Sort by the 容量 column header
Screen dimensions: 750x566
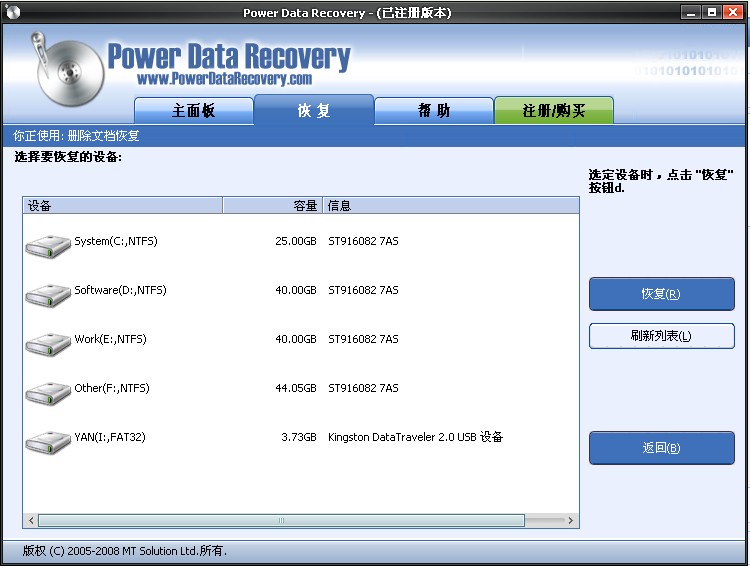[x=273, y=206]
